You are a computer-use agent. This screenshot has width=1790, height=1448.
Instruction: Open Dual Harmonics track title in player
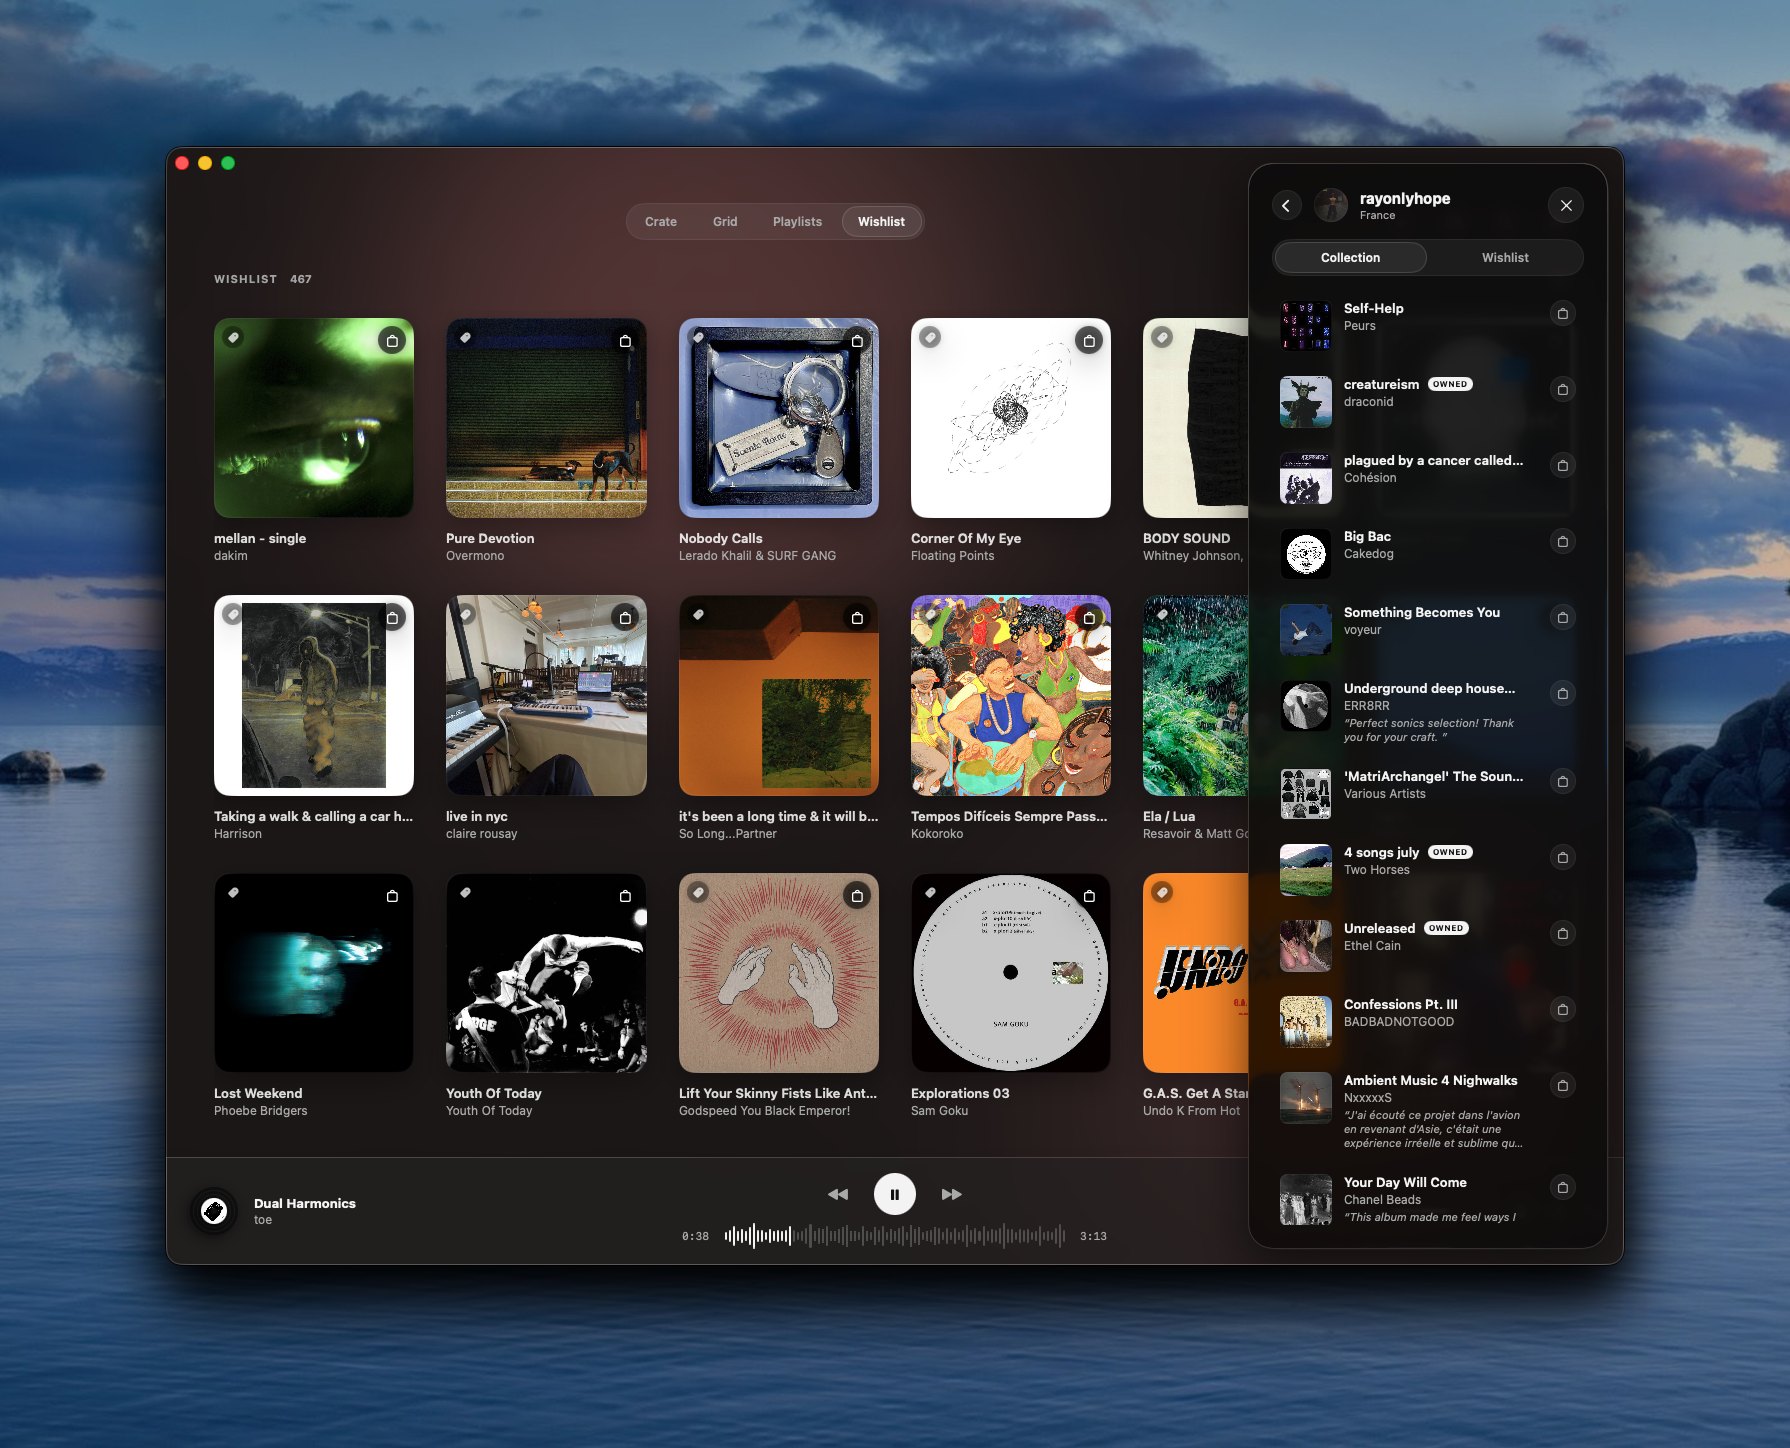pyautogui.click(x=305, y=1203)
